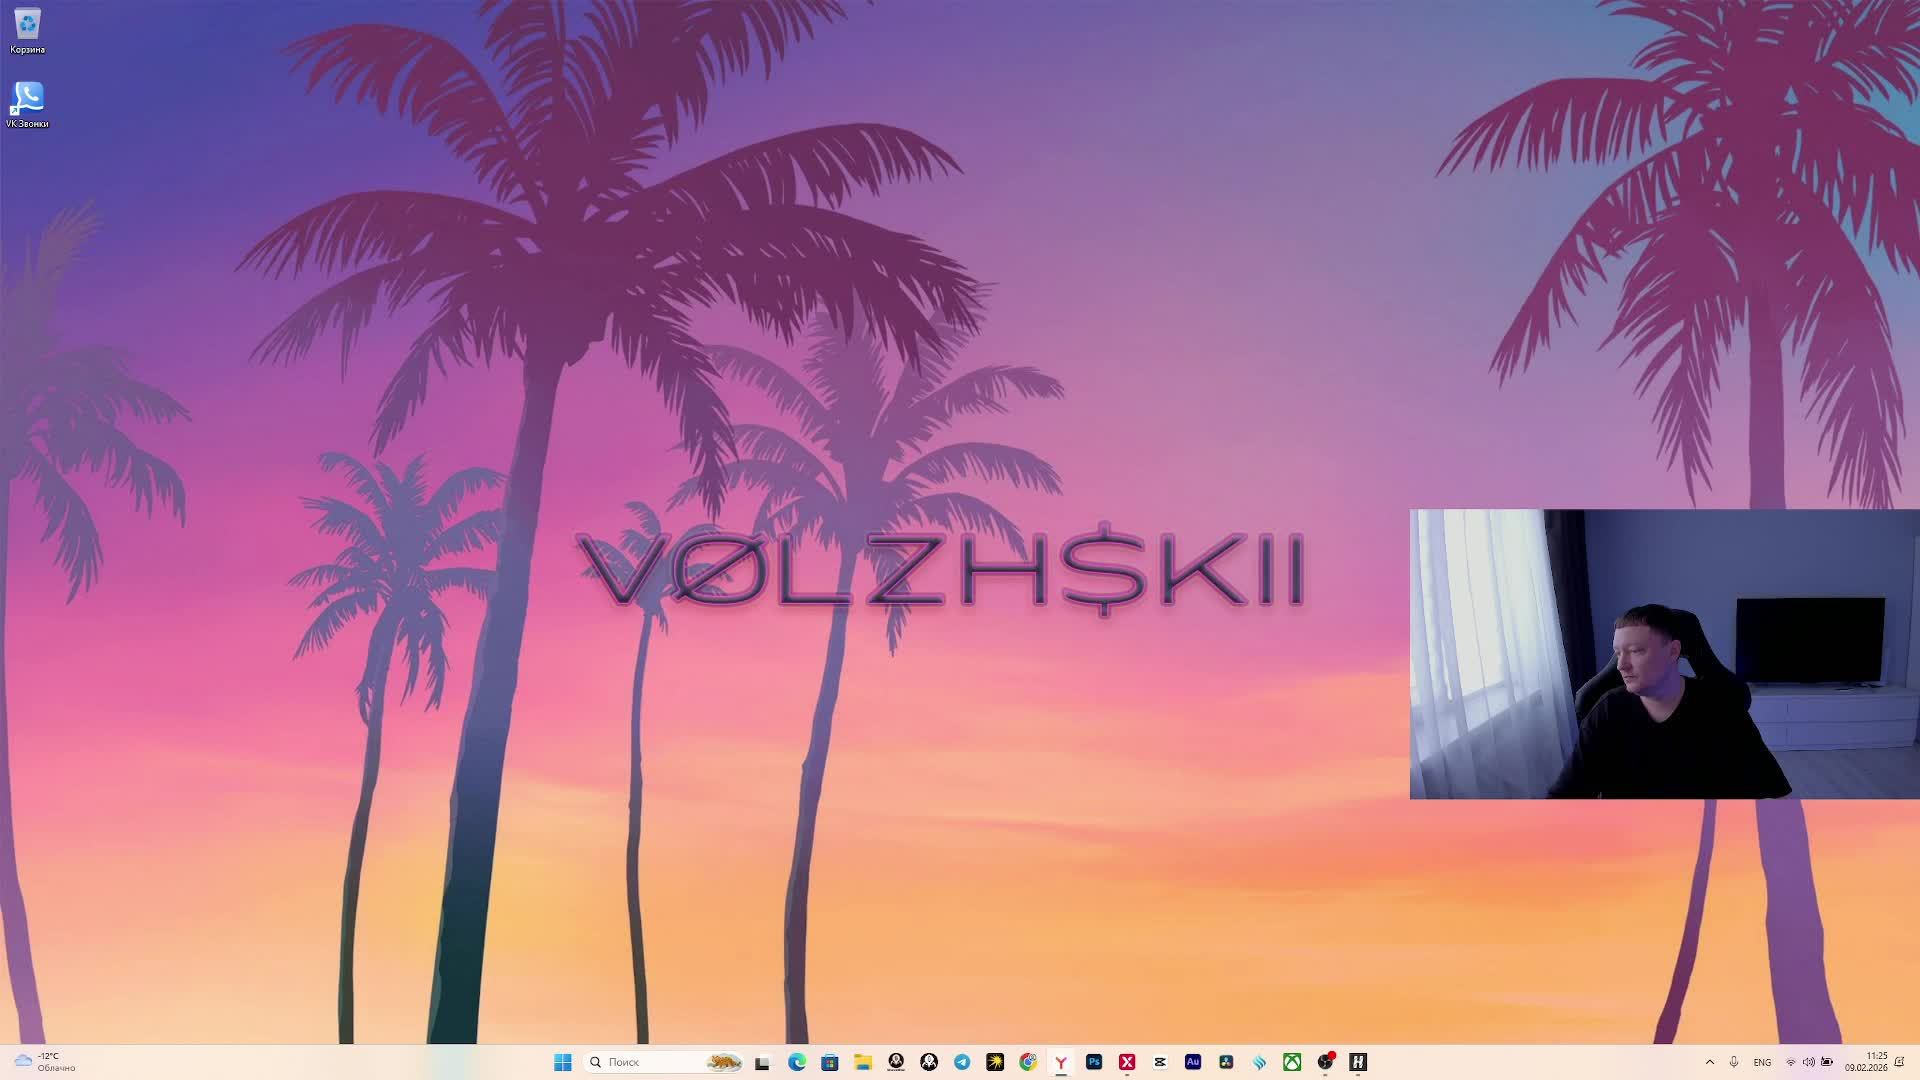
Task: Click the microphone indicator in the system tray
Action: coord(1734,1062)
